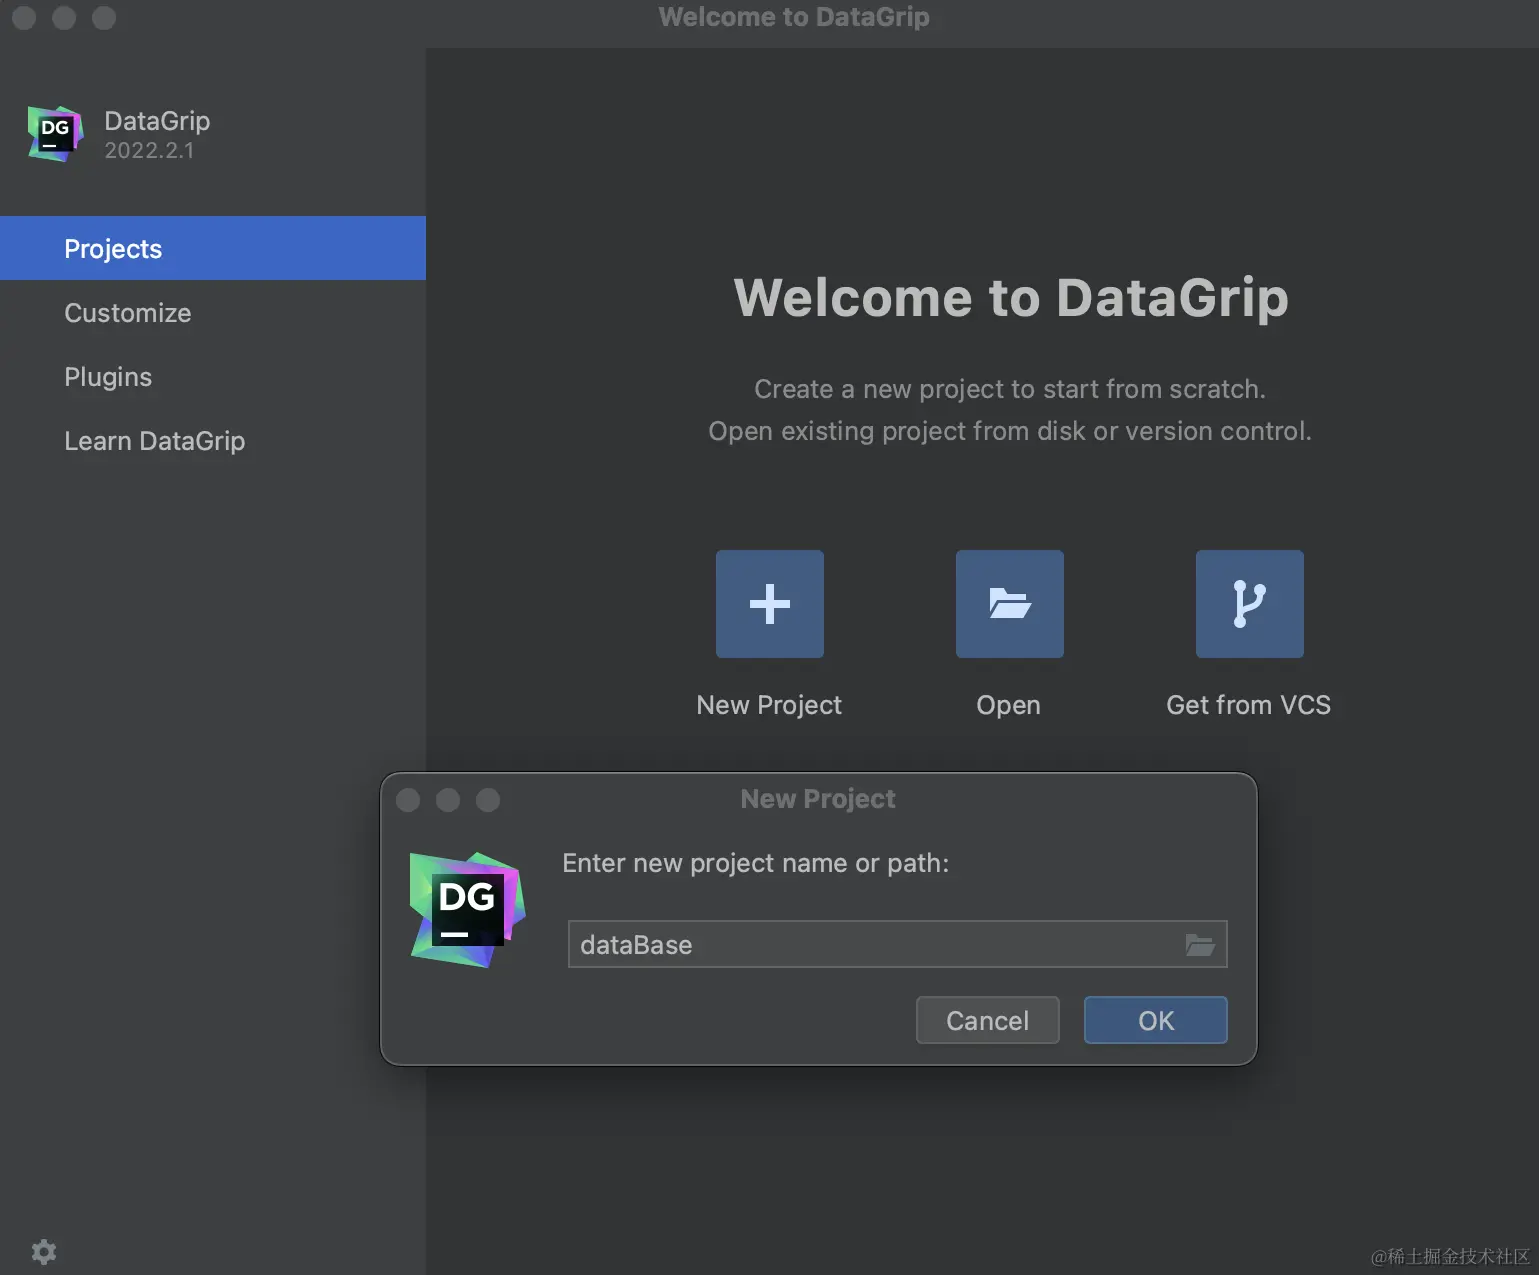This screenshot has width=1539, height=1275.
Task: Click the New Project label
Action: (x=769, y=705)
